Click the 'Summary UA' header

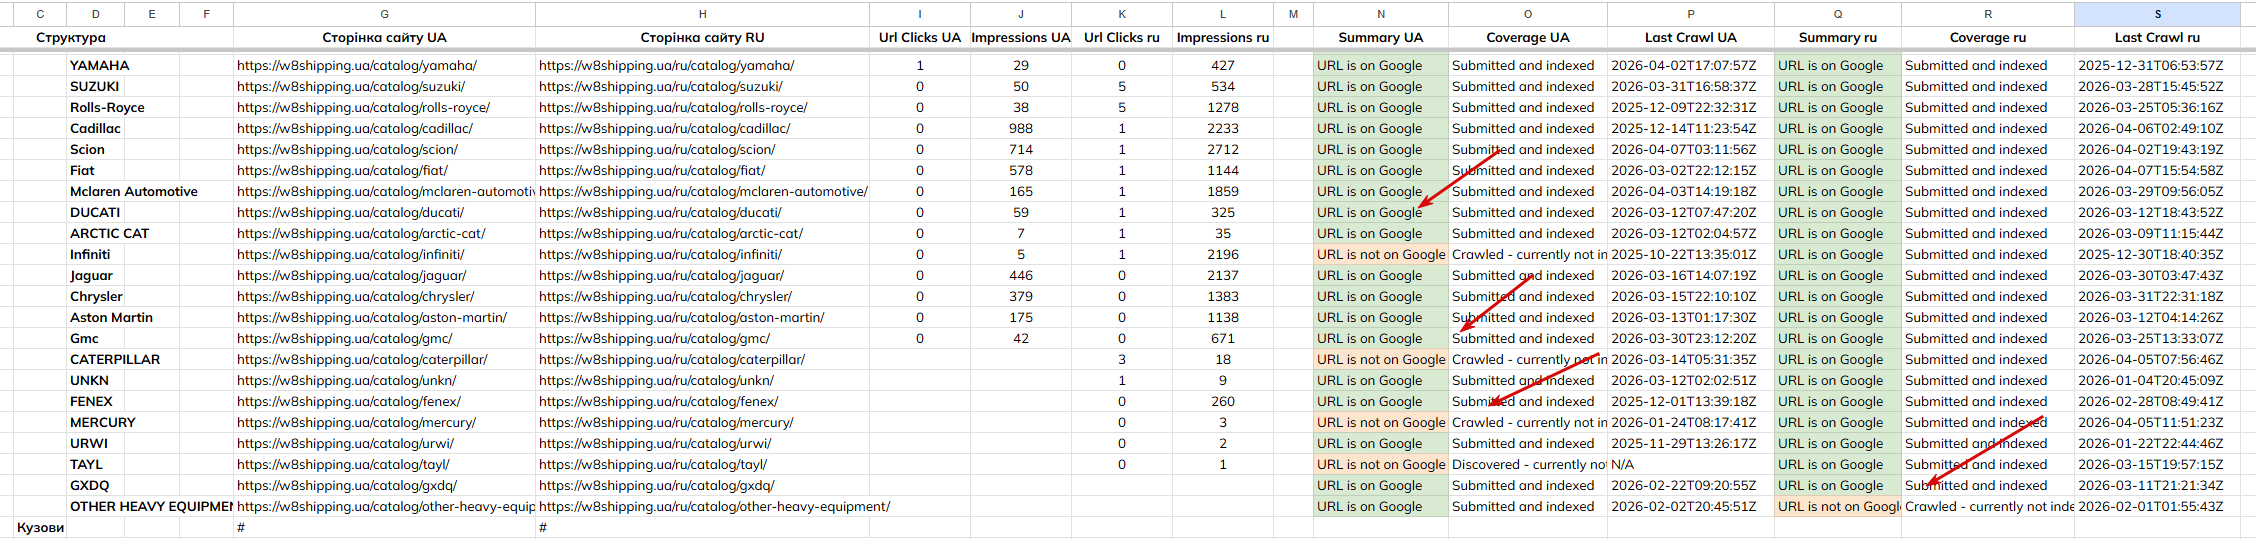(x=1381, y=38)
